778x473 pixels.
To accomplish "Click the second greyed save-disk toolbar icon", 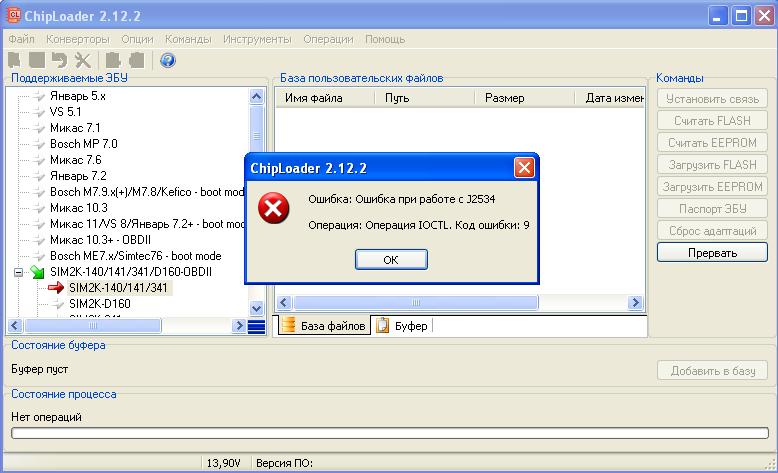I will (37, 60).
